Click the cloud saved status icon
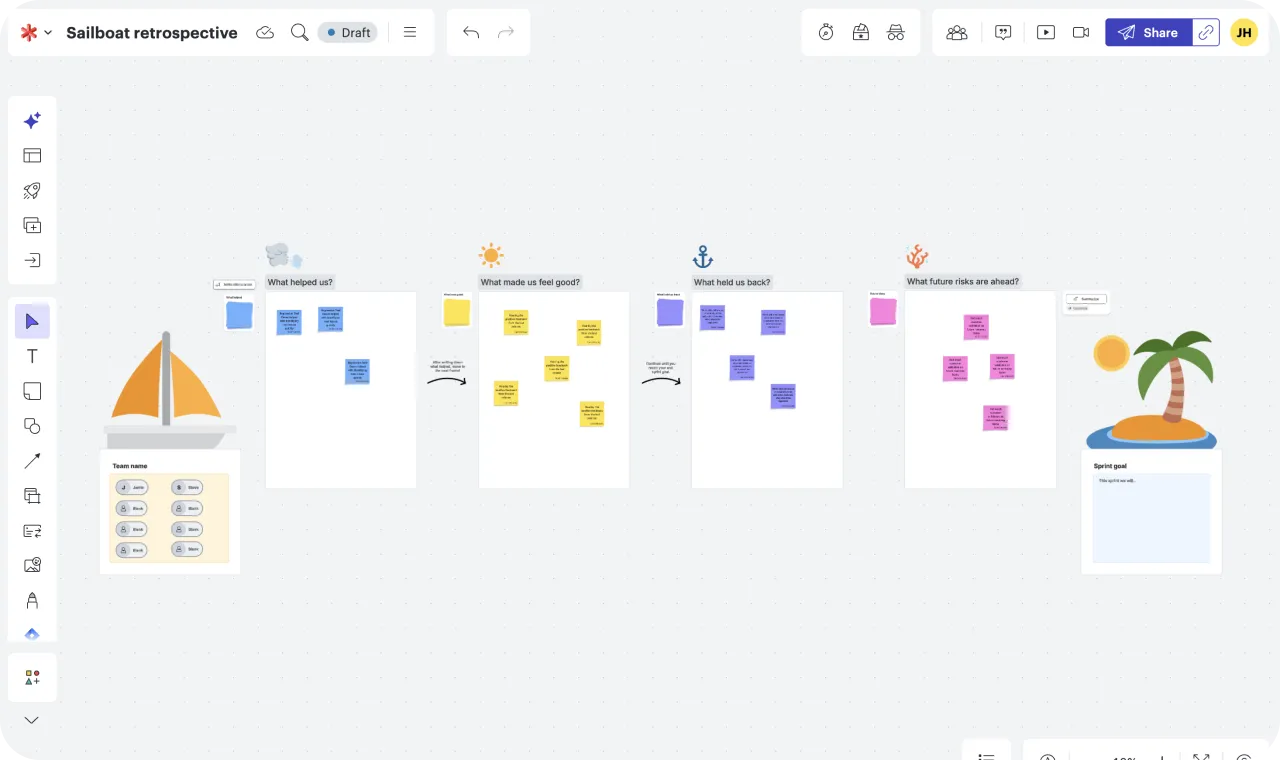 (265, 32)
